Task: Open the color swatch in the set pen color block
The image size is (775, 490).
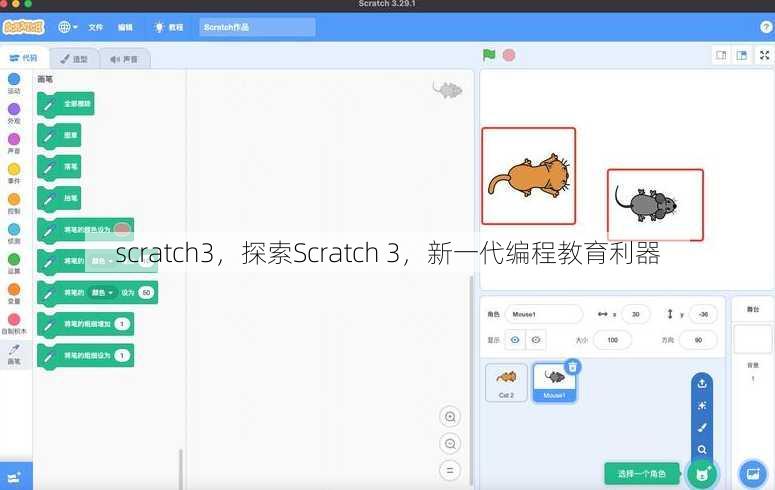Action: tap(122, 229)
